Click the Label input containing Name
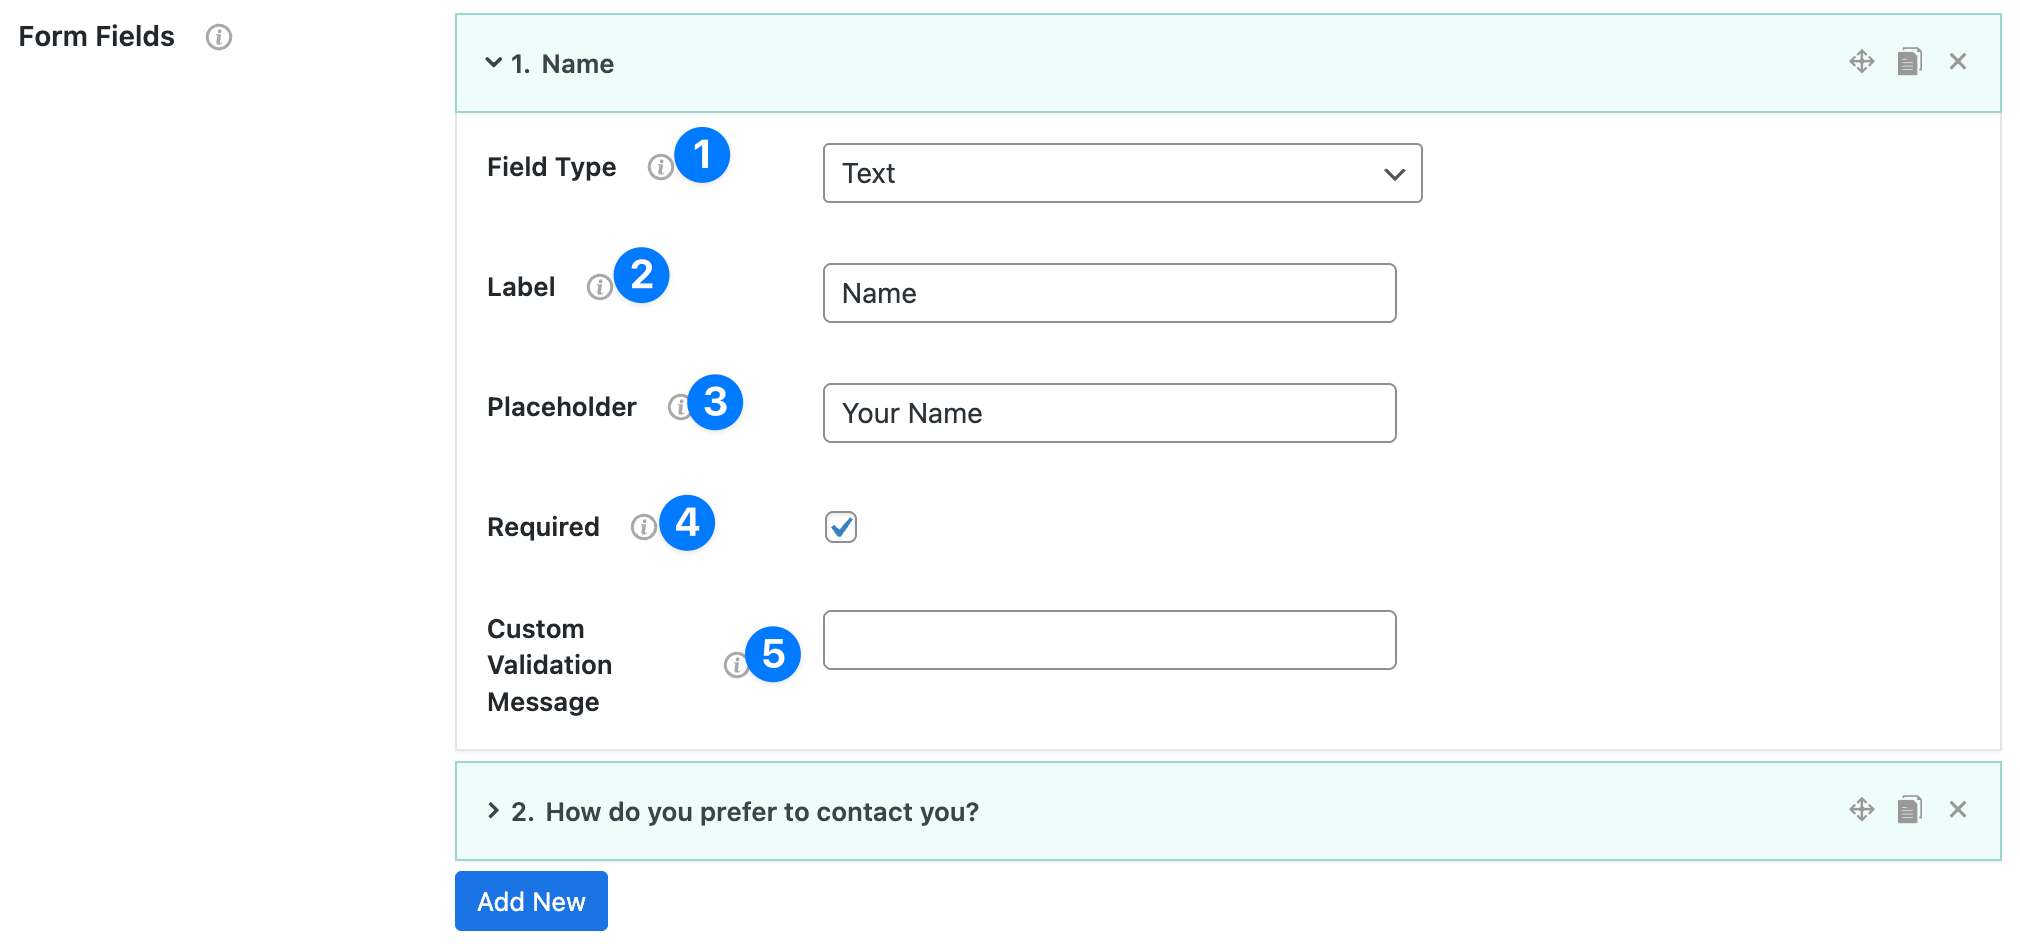Image resolution: width=2020 pixels, height=944 pixels. [x=1109, y=293]
